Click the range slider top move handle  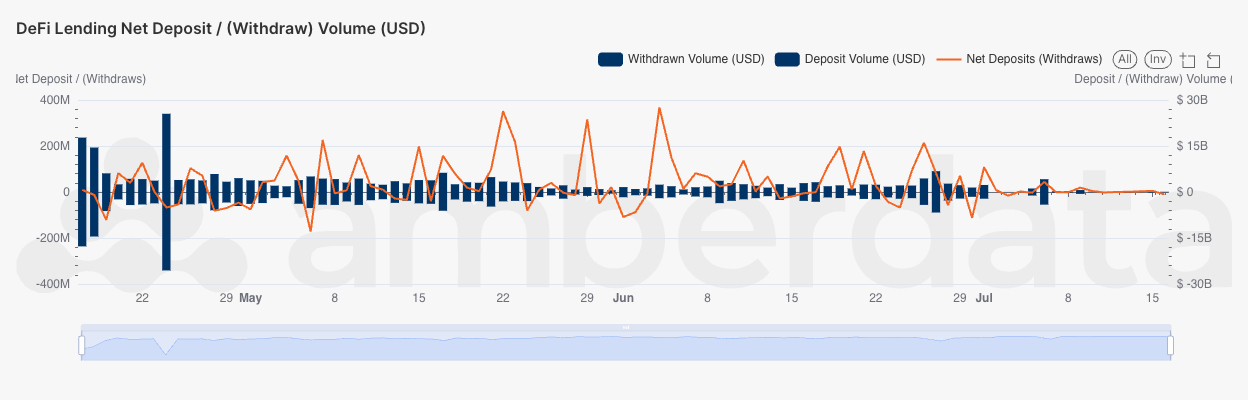tap(626, 327)
